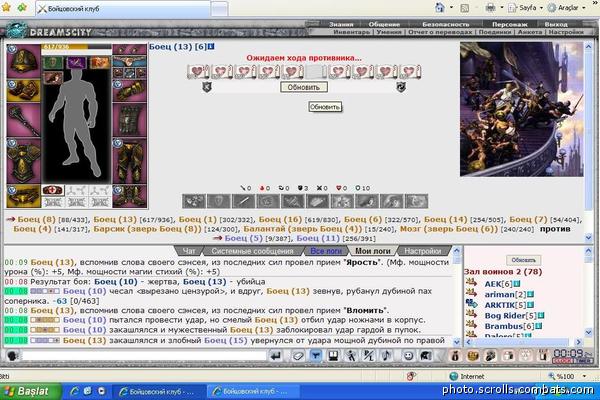This screenshot has width=600, height=400.
Task: Open the Инвентарь submenu link
Action: coord(352,32)
